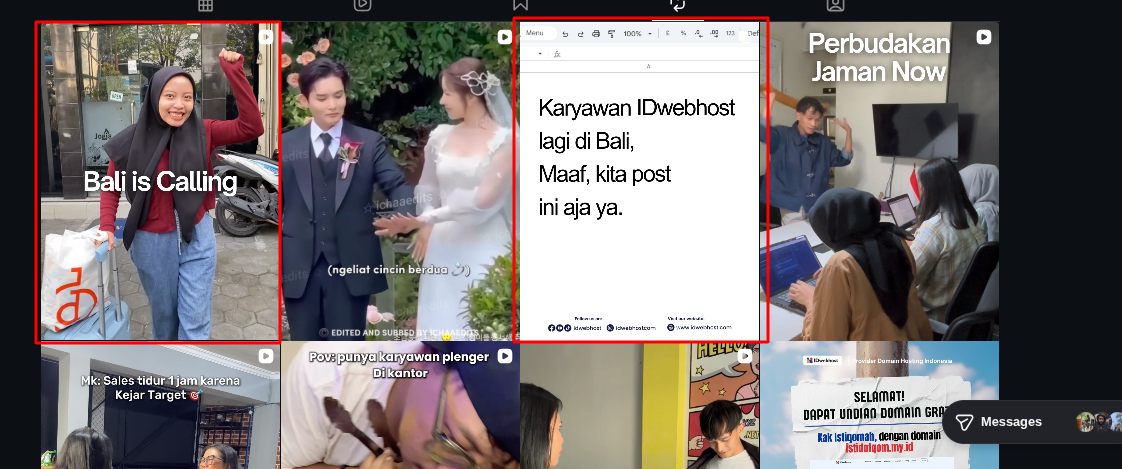Select the Reposts tab icon
The image size is (1122, 469).
click(x=678, y=5)
